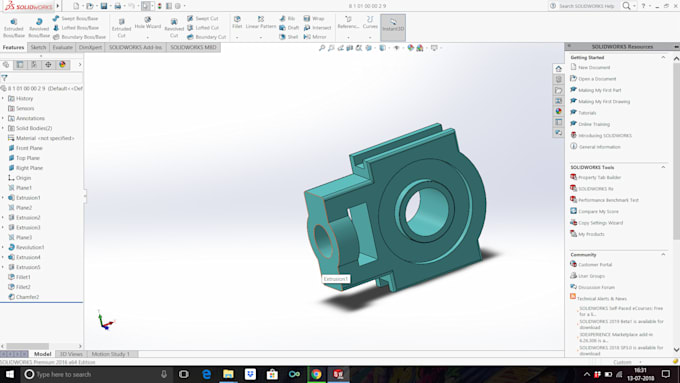Open the DimXpertManager tab icon

pos(48,65)
